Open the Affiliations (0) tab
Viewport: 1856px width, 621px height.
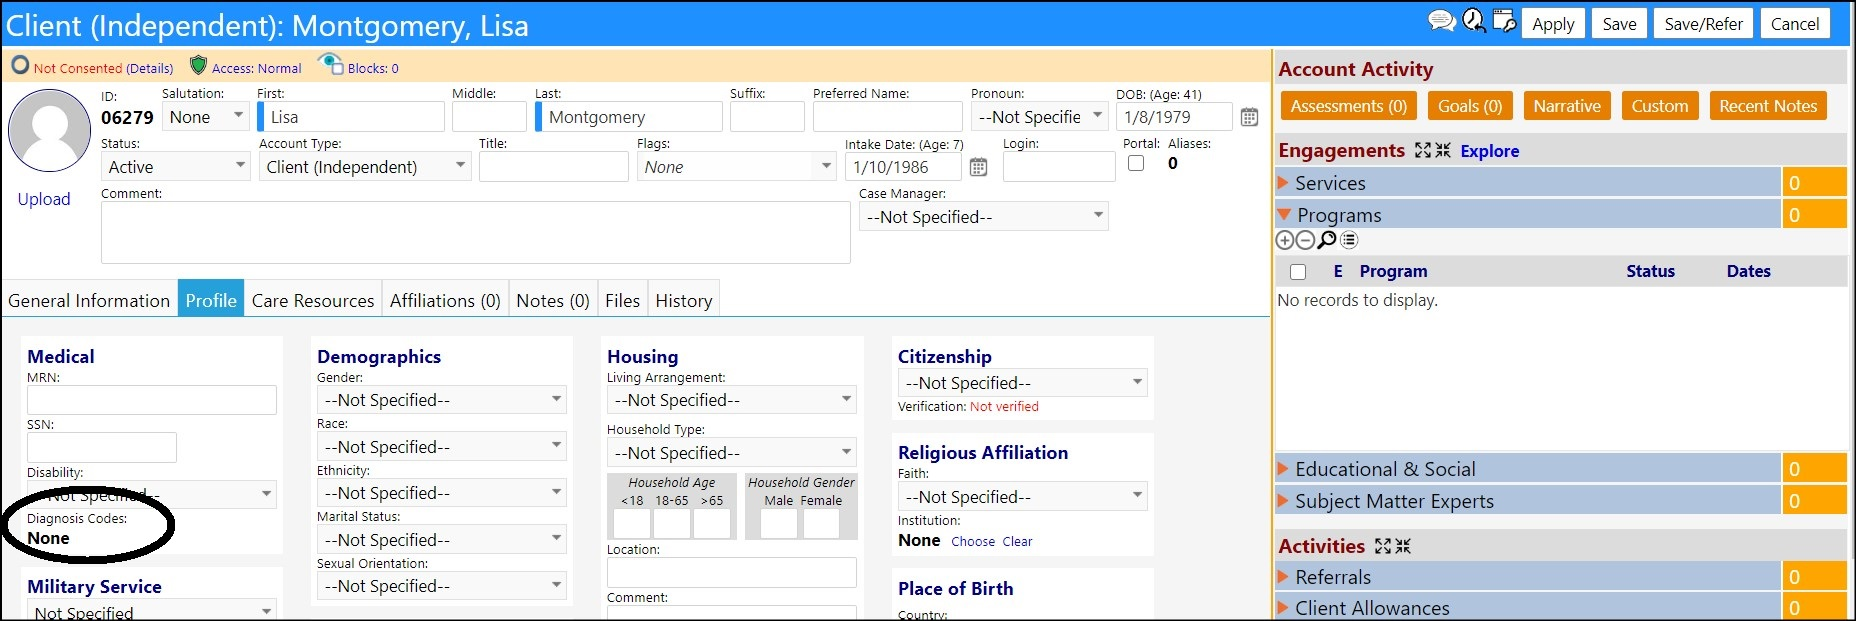[x=445, y=300]
